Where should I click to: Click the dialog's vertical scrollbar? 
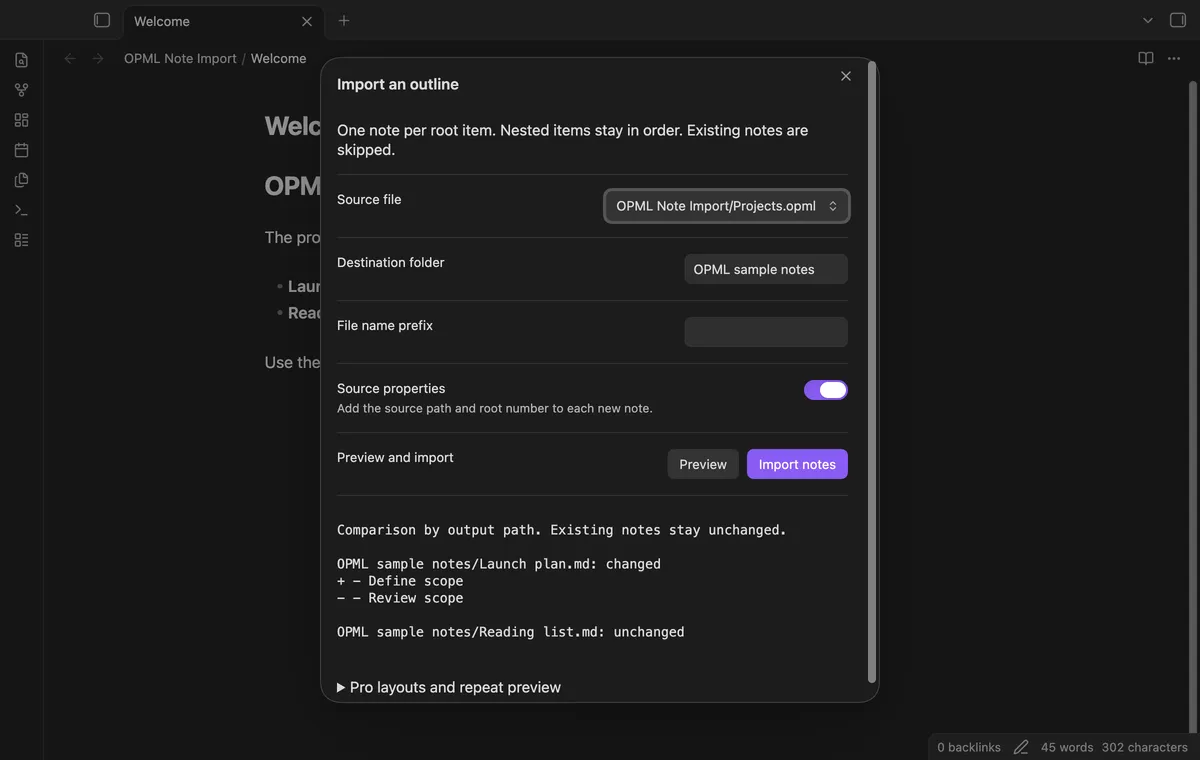click(872, 372)
